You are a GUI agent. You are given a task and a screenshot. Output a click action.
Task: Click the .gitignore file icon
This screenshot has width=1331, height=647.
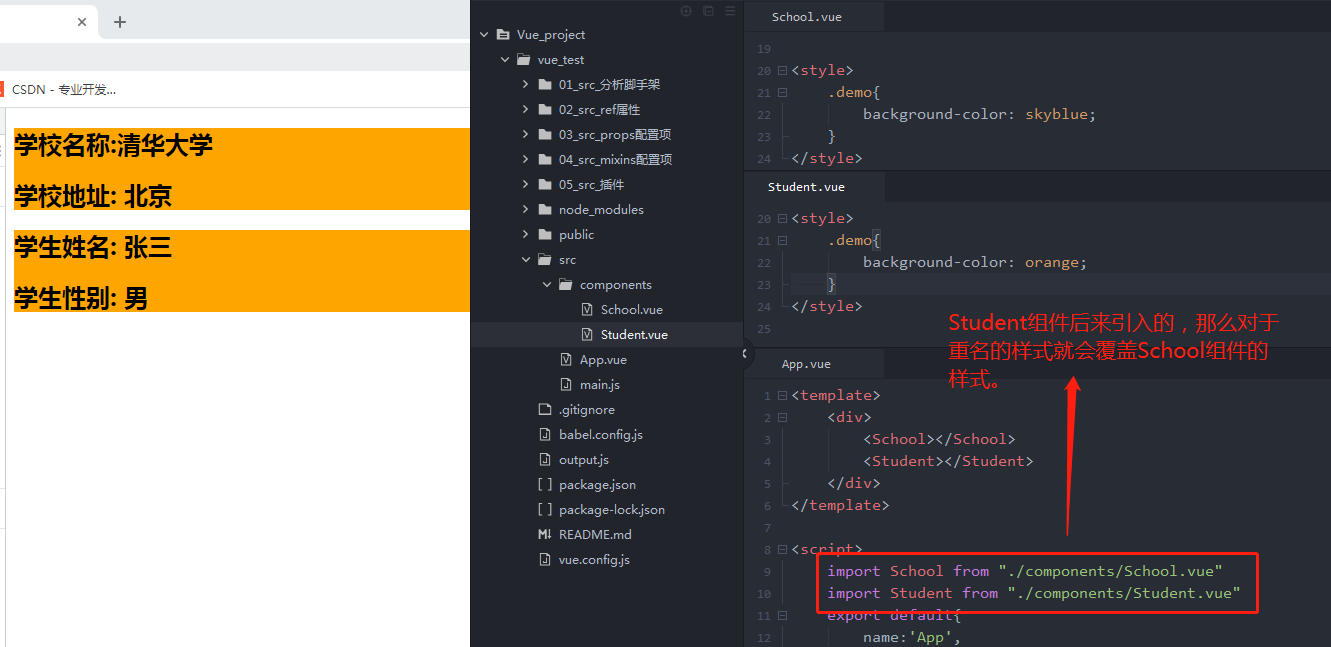(x=545, y=410)
